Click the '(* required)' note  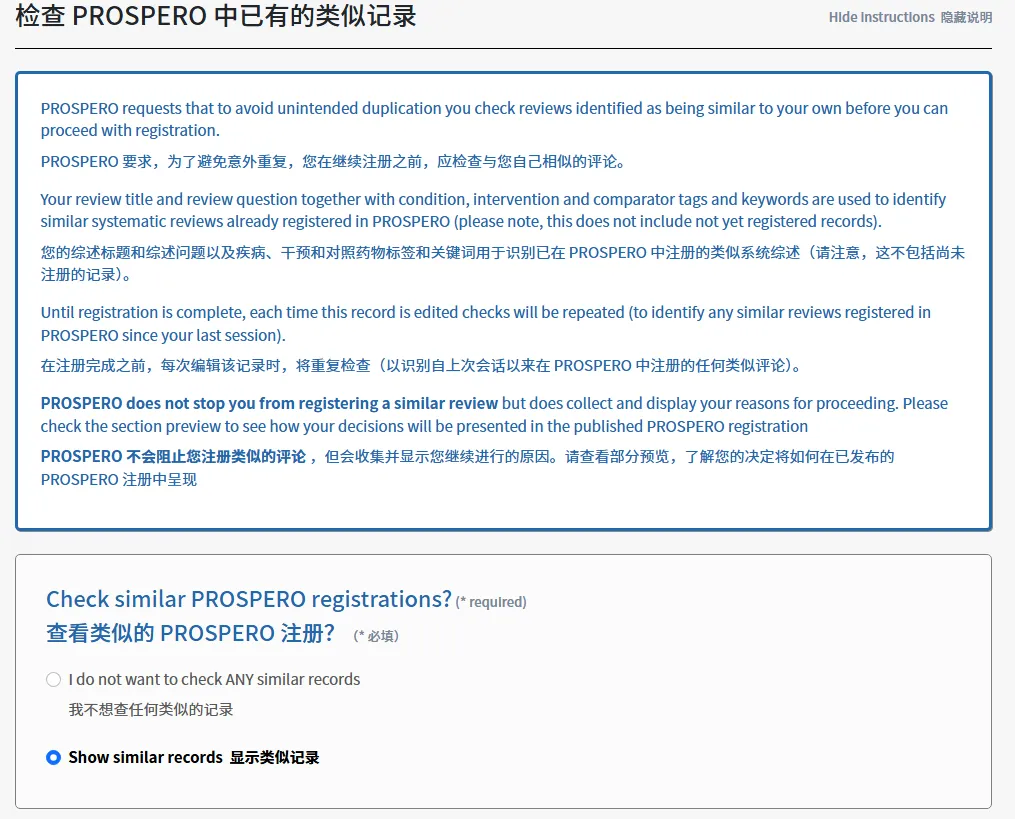coord(491,602)
